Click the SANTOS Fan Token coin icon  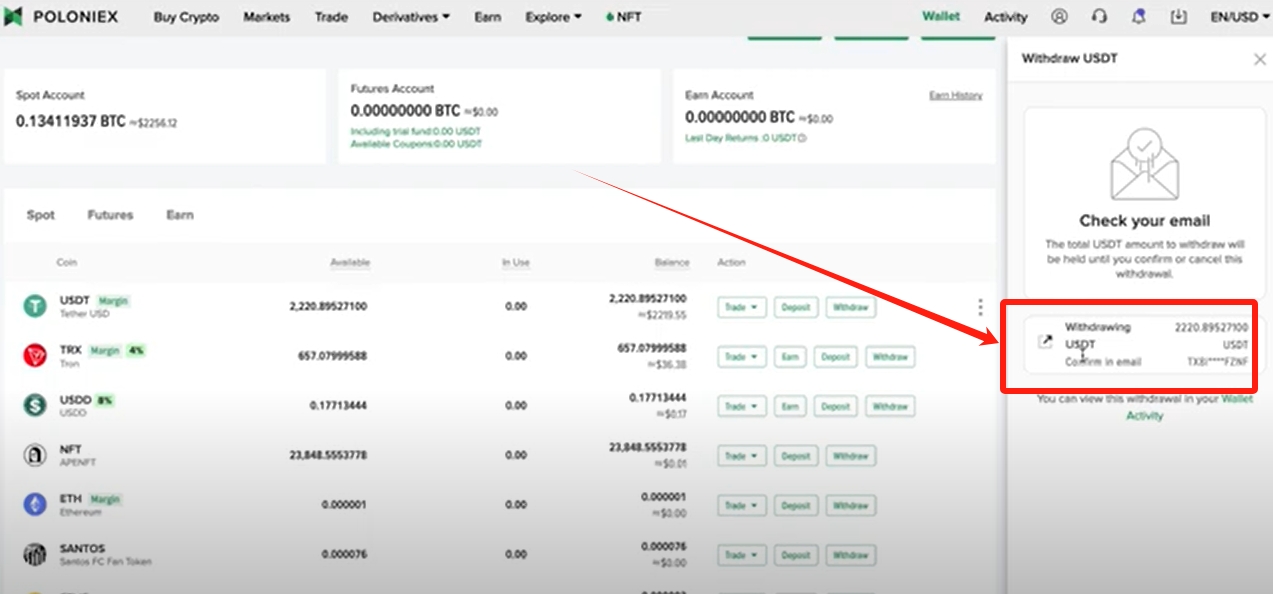pos(35,554)
